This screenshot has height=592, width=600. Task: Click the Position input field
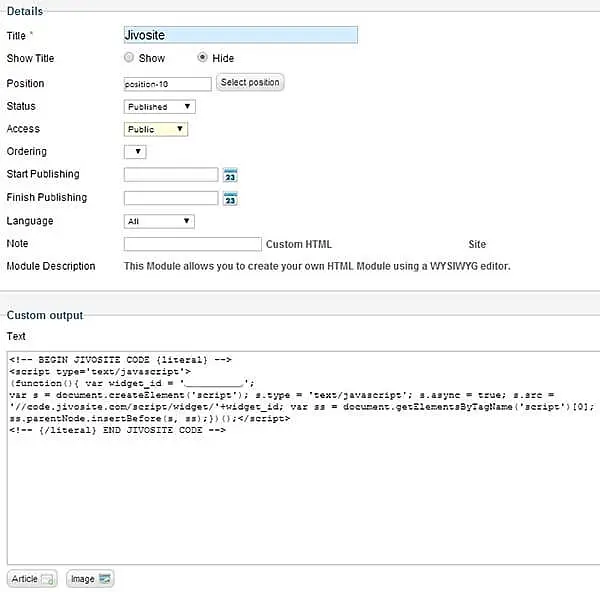(167, 84)
